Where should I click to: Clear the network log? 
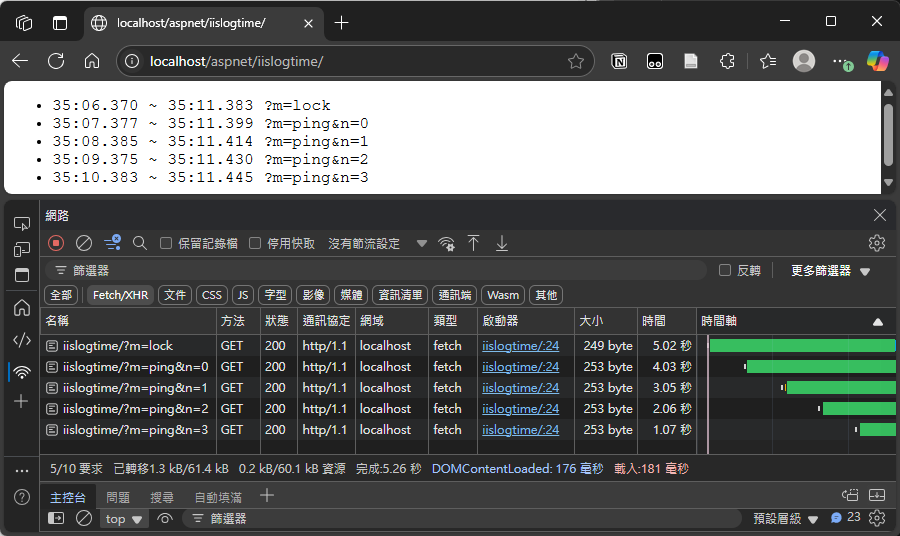coord(84,243)
